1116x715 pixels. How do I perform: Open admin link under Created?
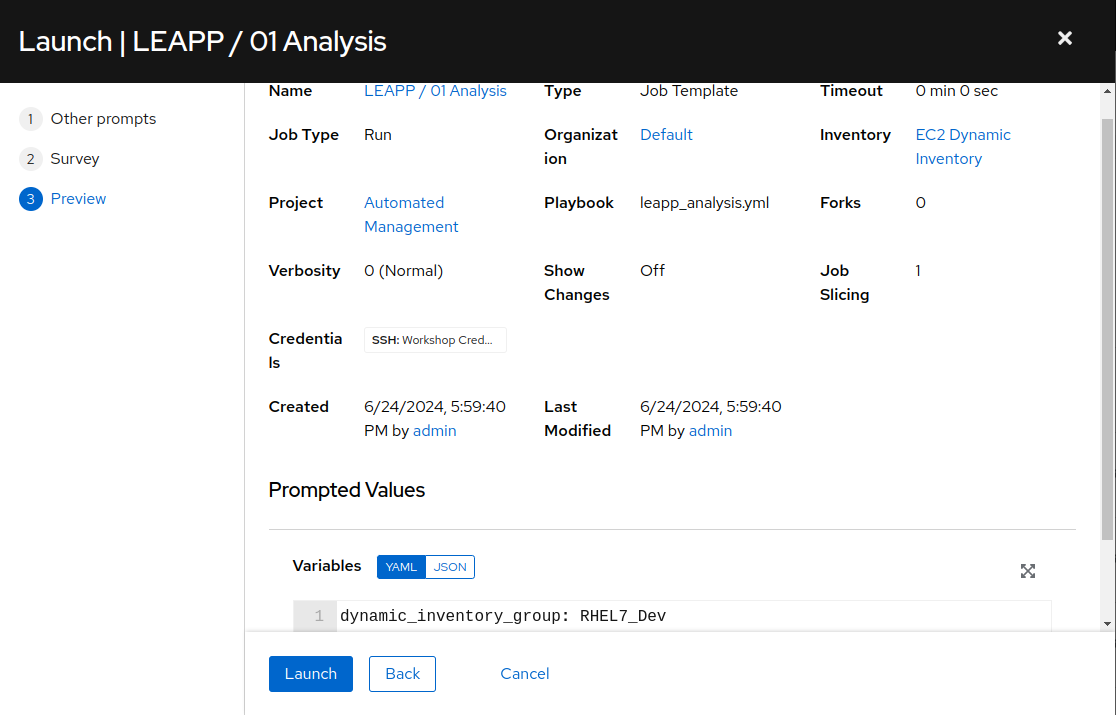pyautogui.click(x=434, y=431)
